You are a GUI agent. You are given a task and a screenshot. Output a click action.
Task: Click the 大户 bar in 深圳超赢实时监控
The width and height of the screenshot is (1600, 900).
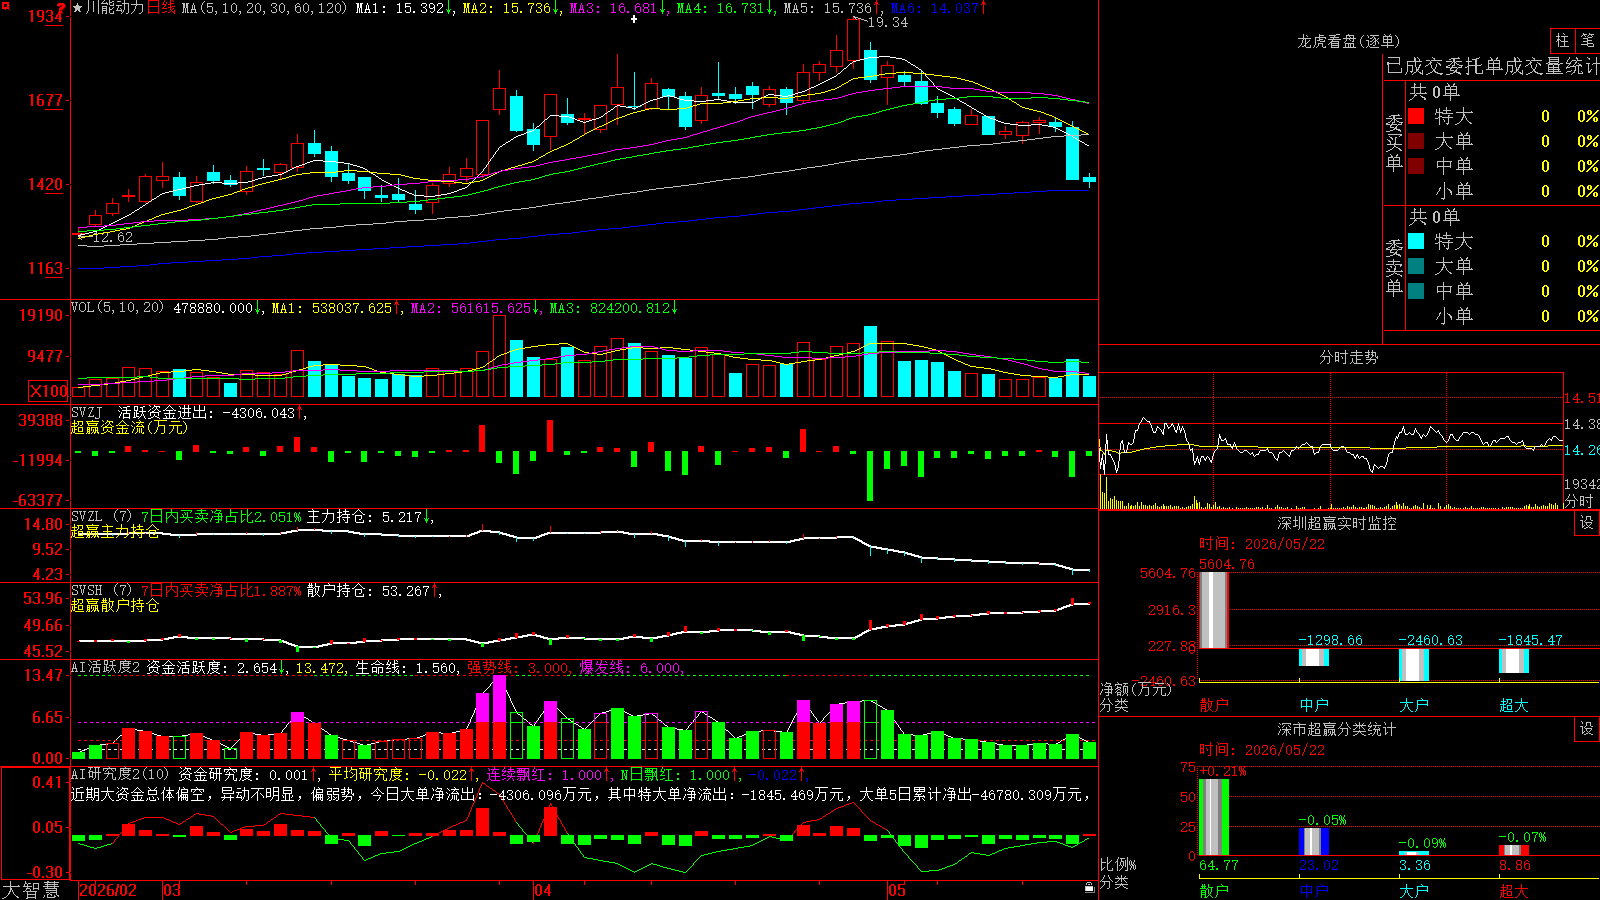[1414, 665]
